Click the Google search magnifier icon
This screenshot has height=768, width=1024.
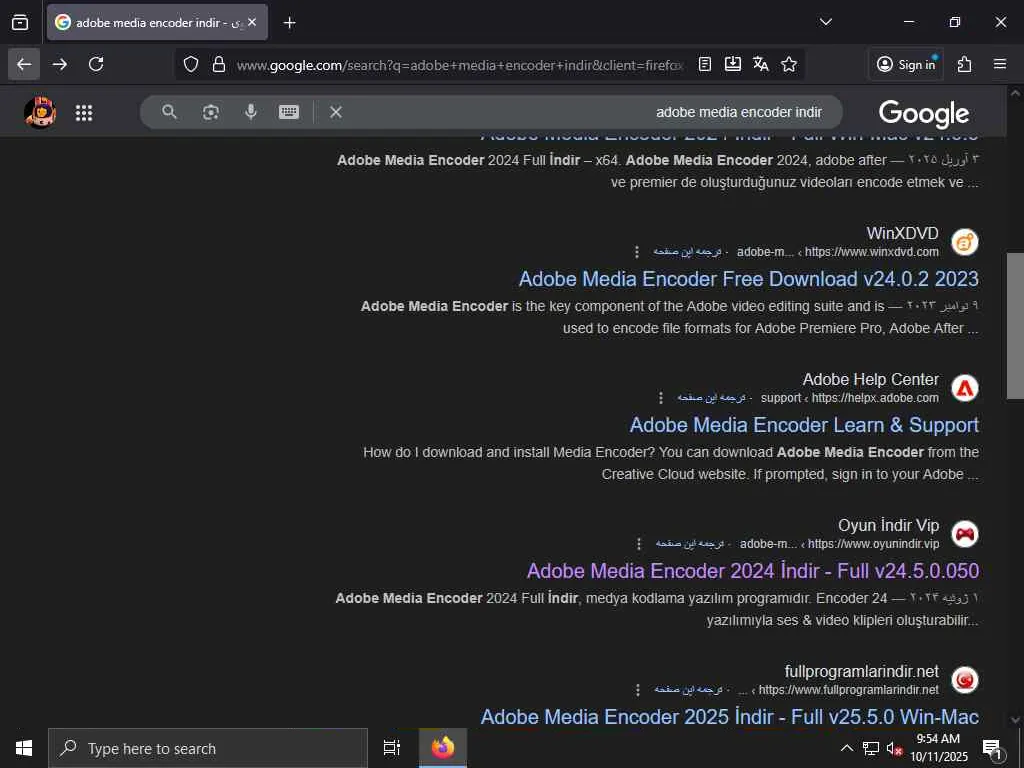[x=169, y=112]
